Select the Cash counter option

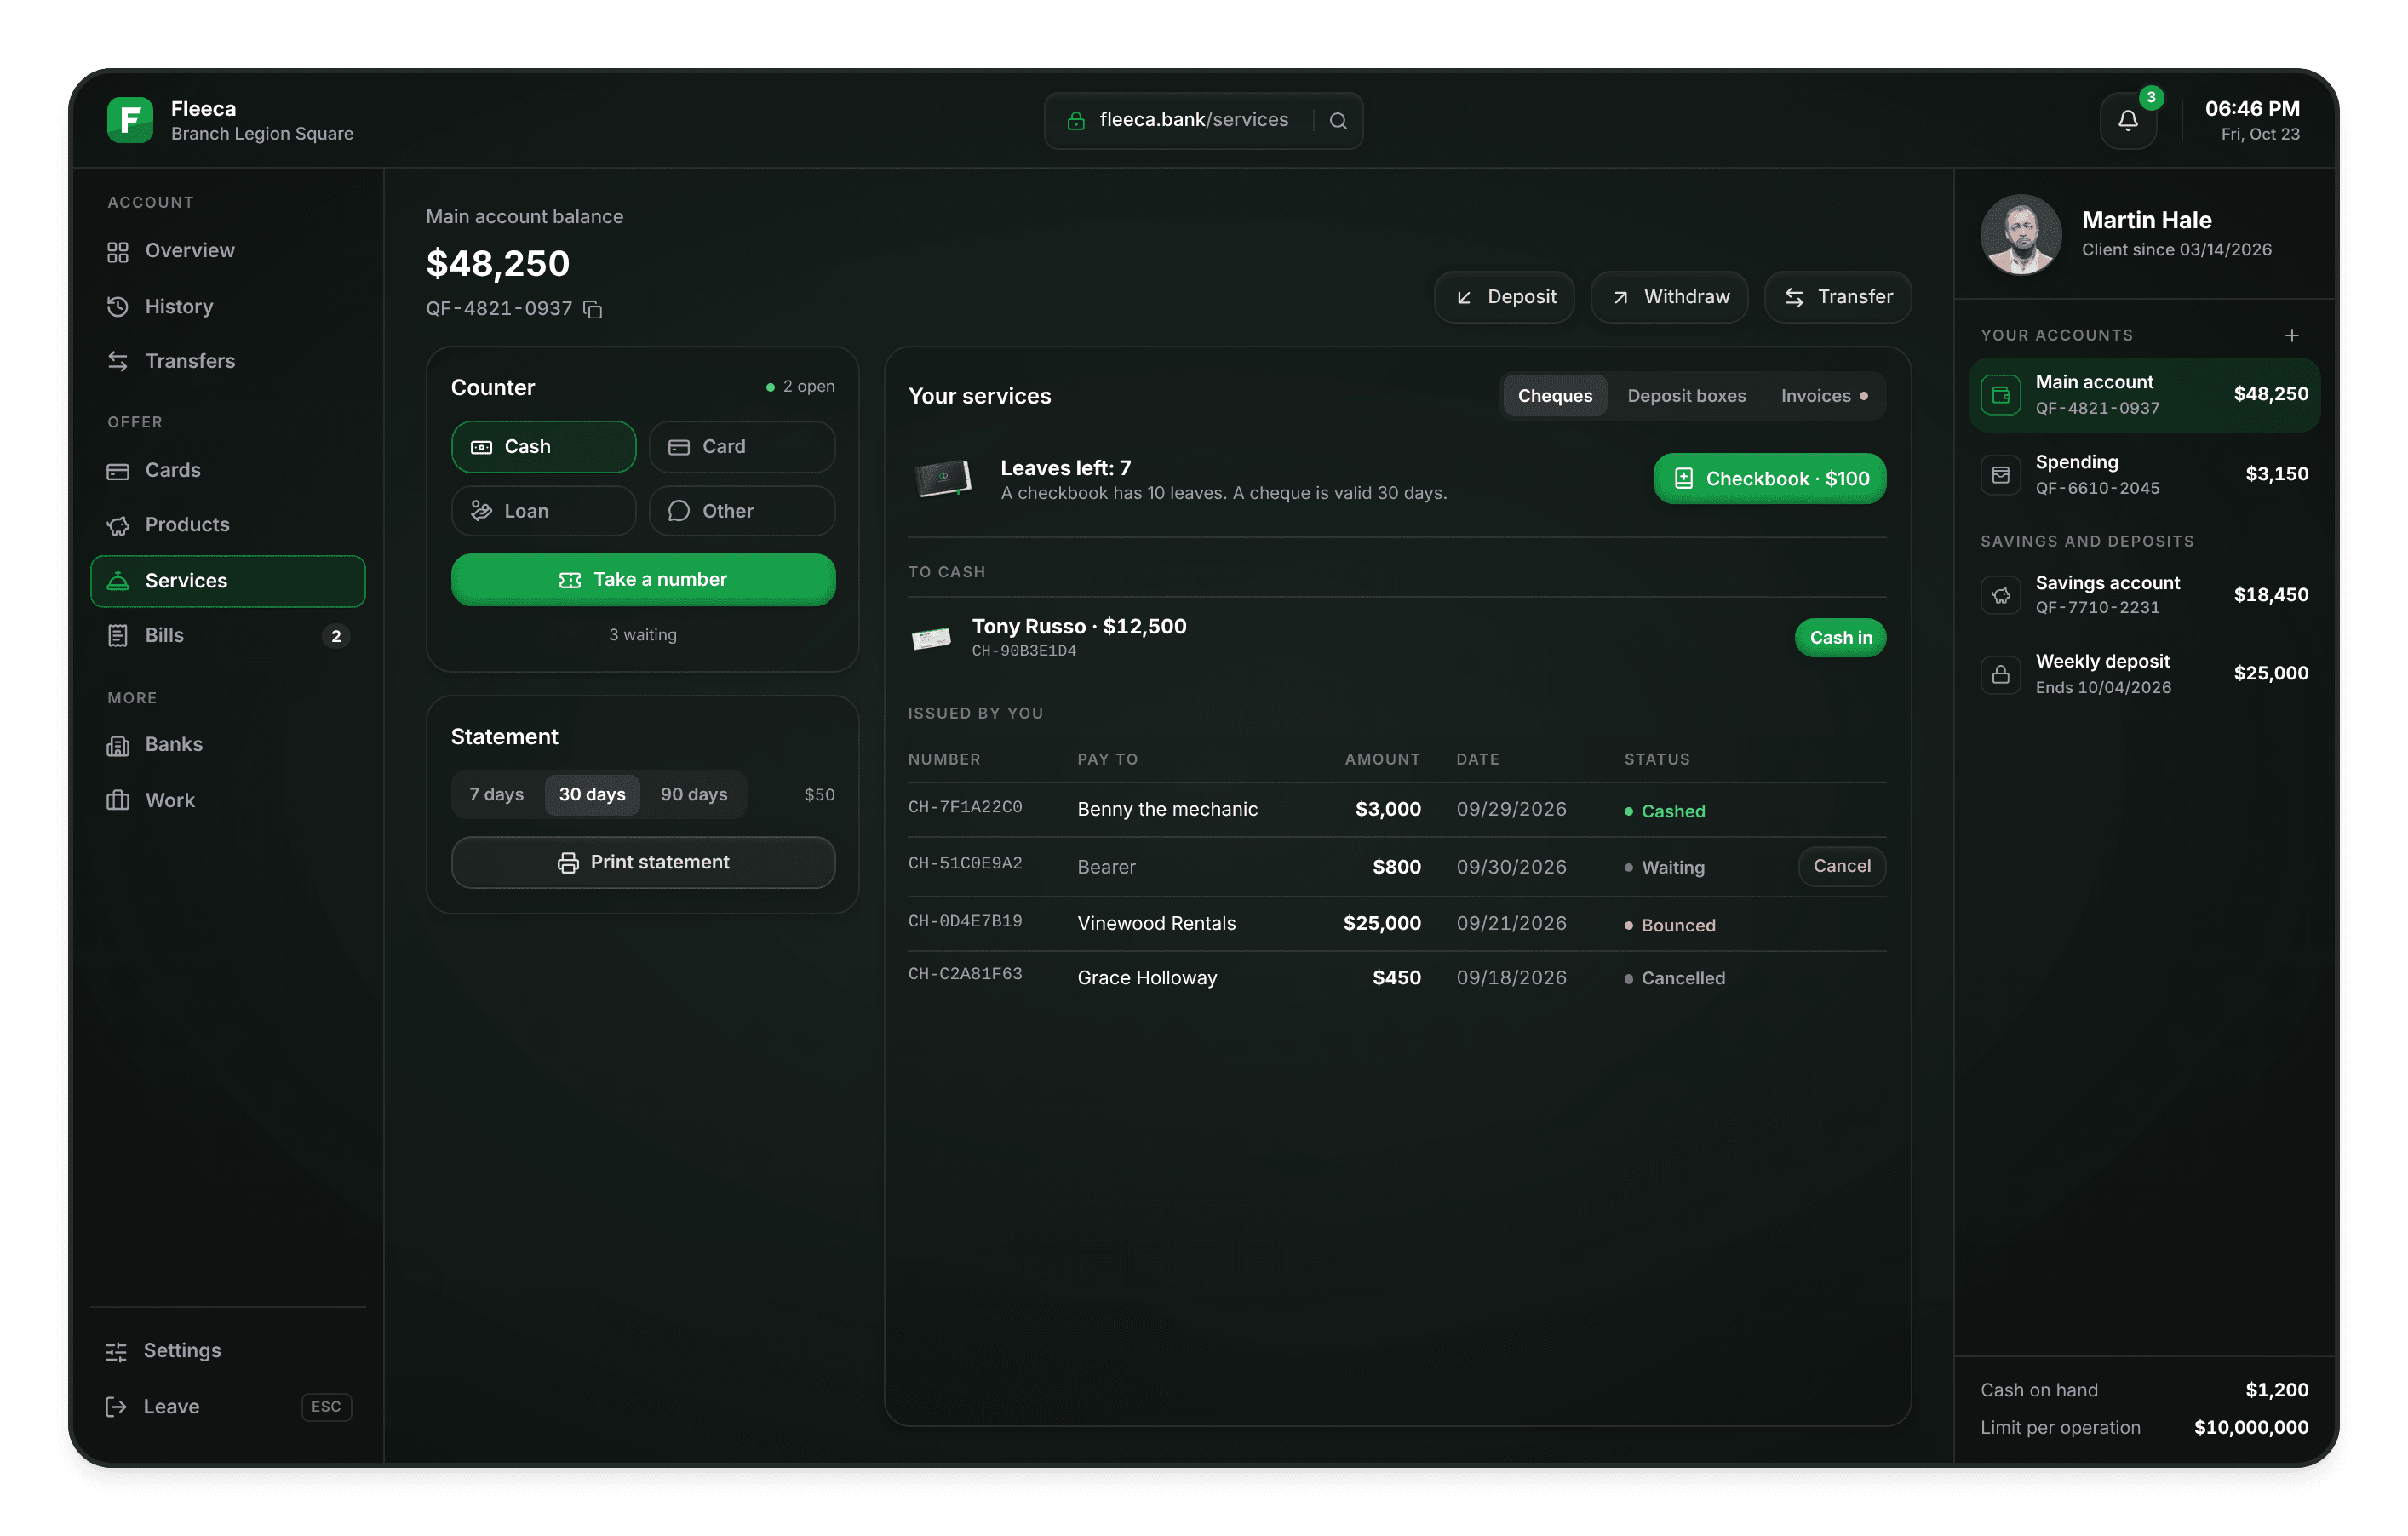pos(543,447)
